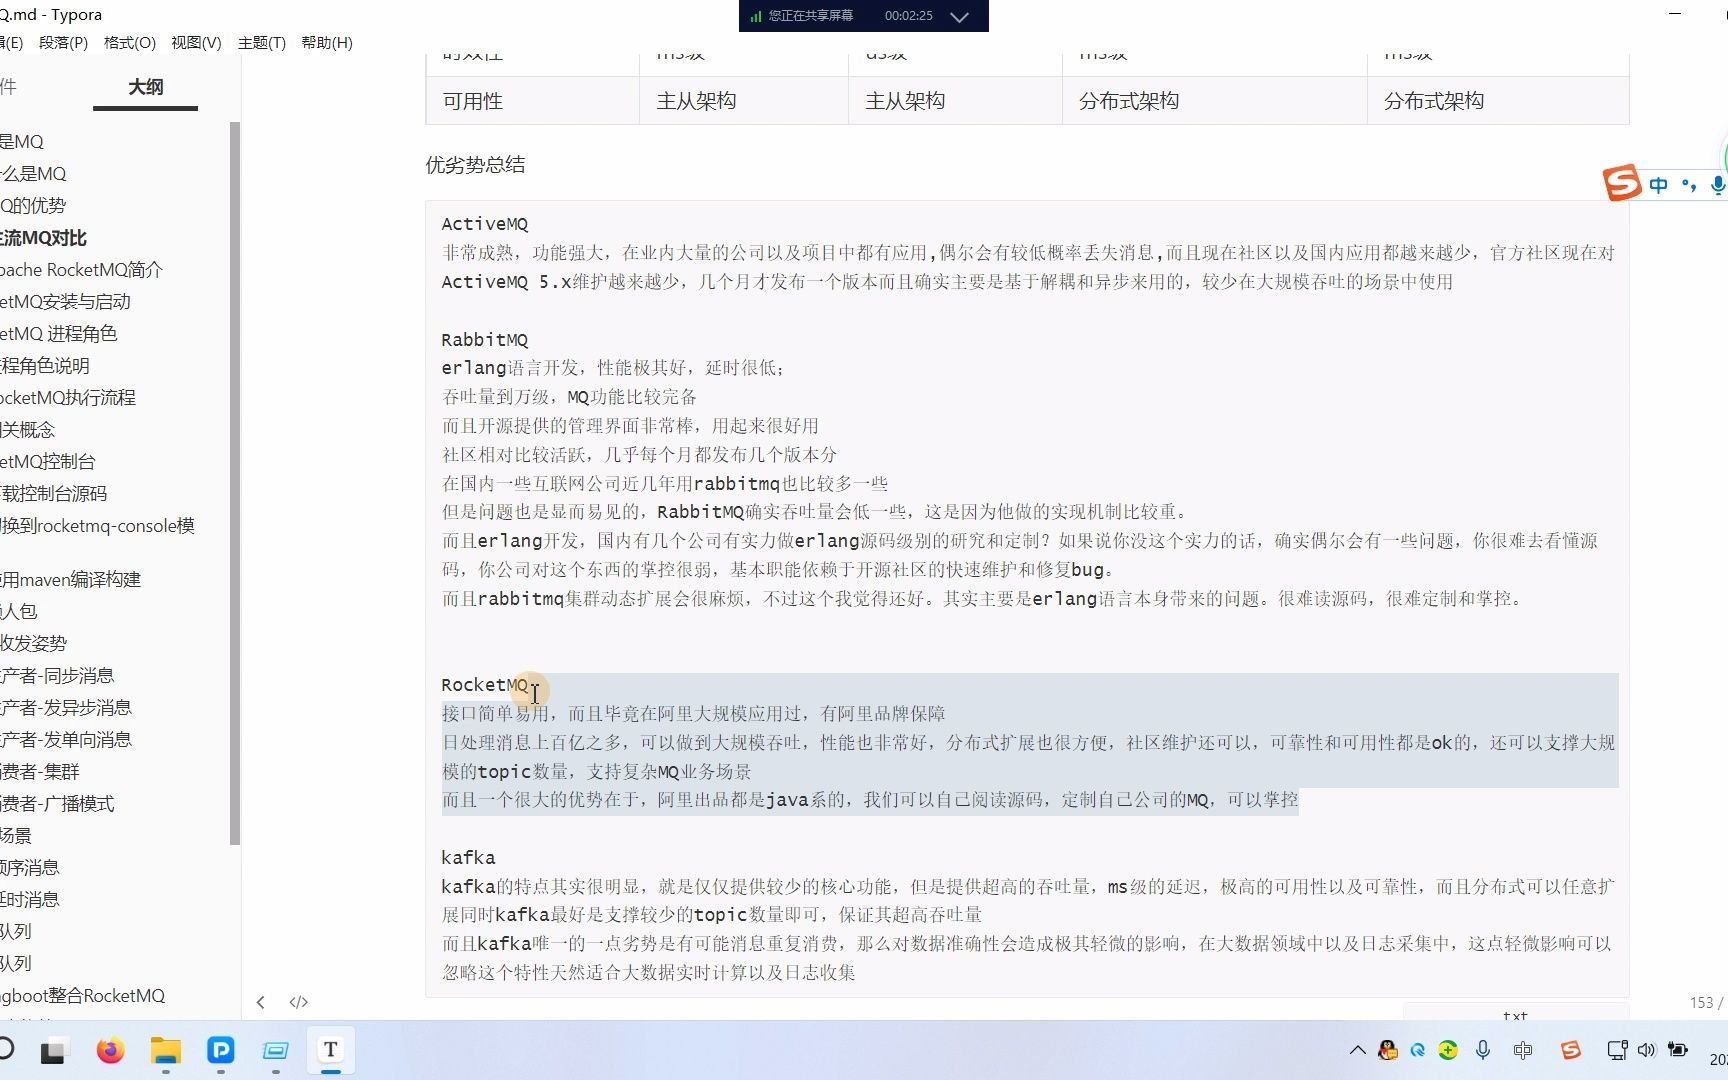Image resolution: width=1728 pixels, height=1080 pixels.
Task: Toggle Sogou toolbar punctuation mode
Action: click(1690, 185)
